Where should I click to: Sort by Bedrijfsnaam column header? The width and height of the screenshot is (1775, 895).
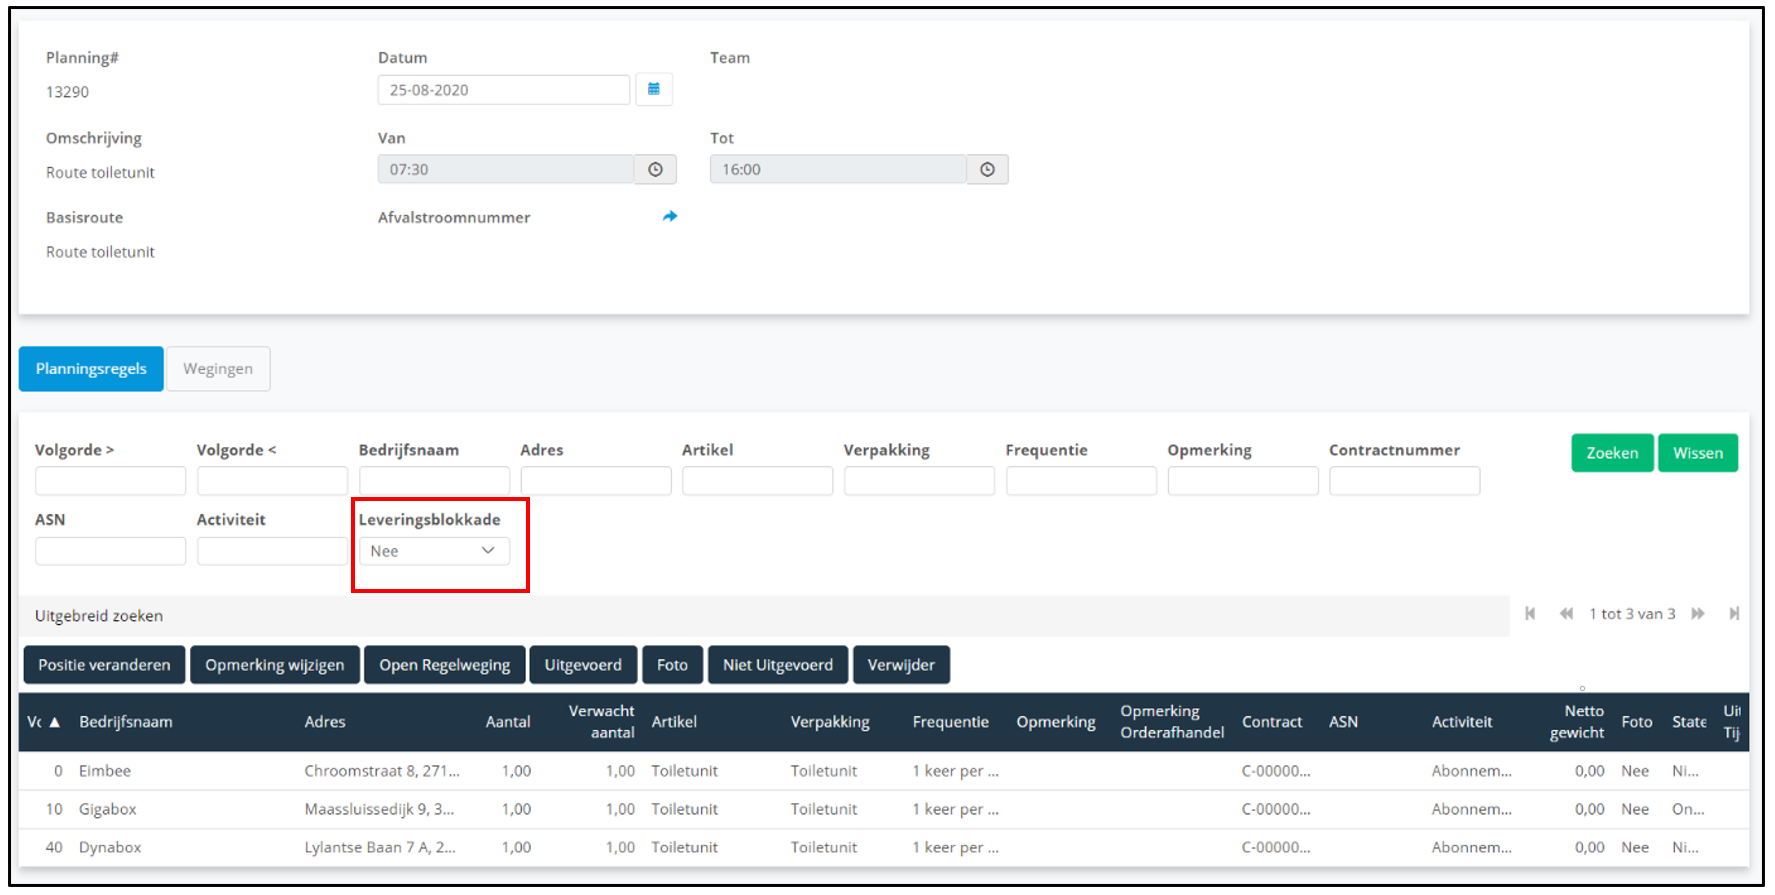[x=126, y=722]
